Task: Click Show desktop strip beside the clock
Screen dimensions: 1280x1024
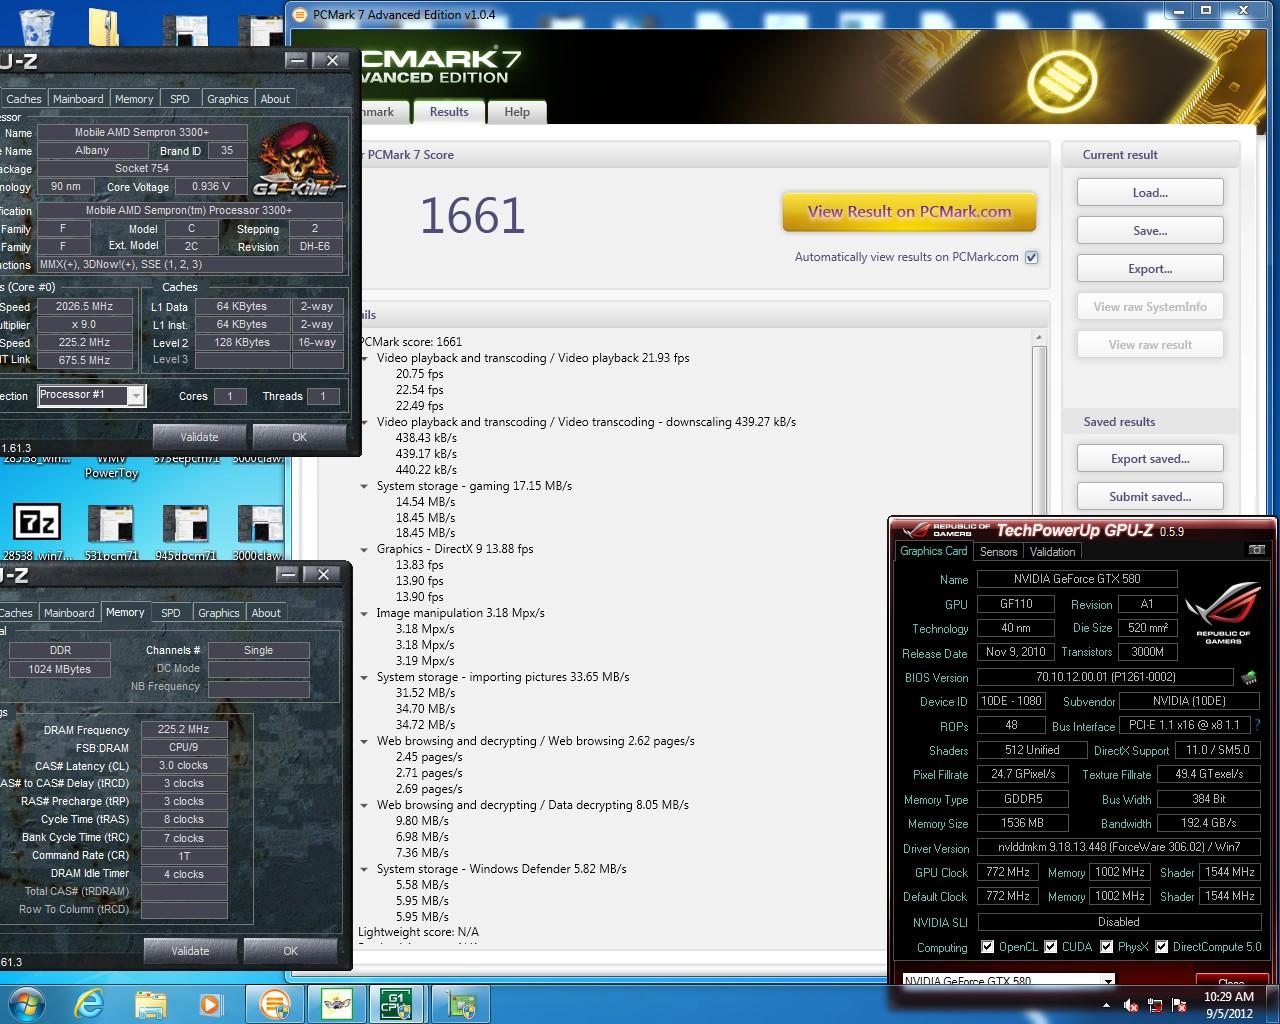Action: click(1273, 1004)
